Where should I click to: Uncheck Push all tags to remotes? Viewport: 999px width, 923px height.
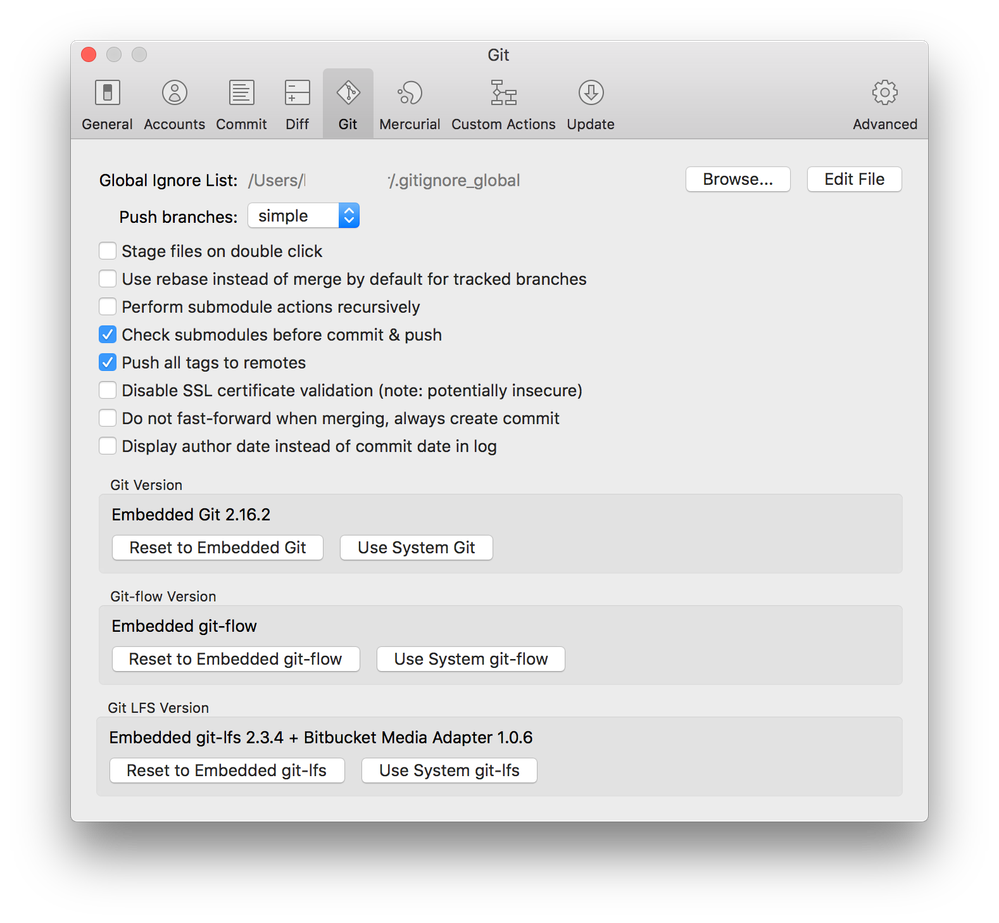click(x=108, y=362)
